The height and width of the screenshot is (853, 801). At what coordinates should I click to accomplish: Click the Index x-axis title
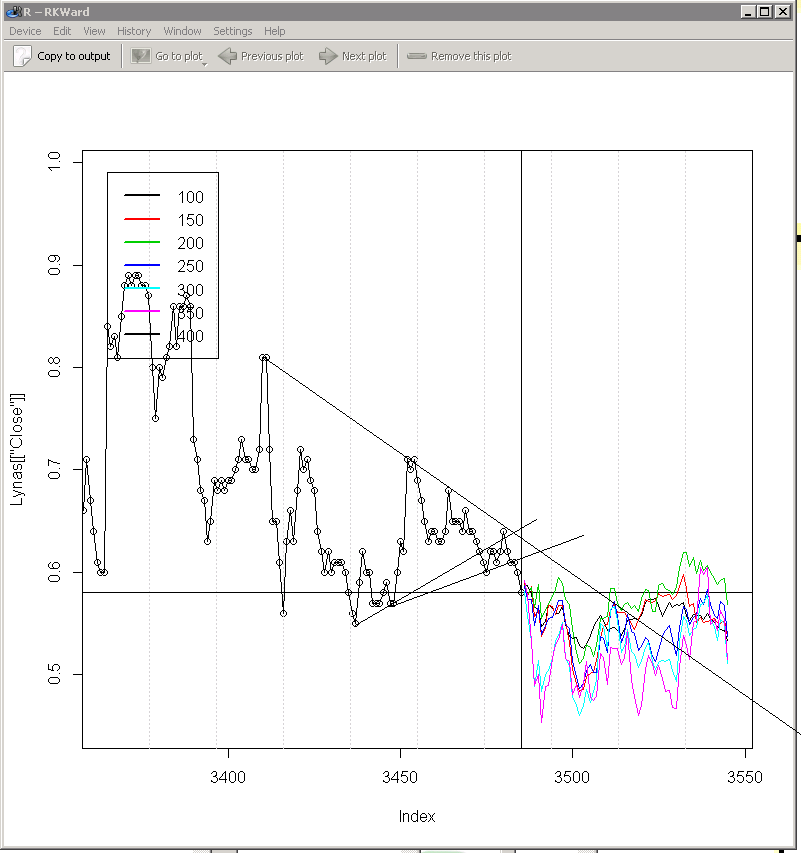click(x=417, y=817)
